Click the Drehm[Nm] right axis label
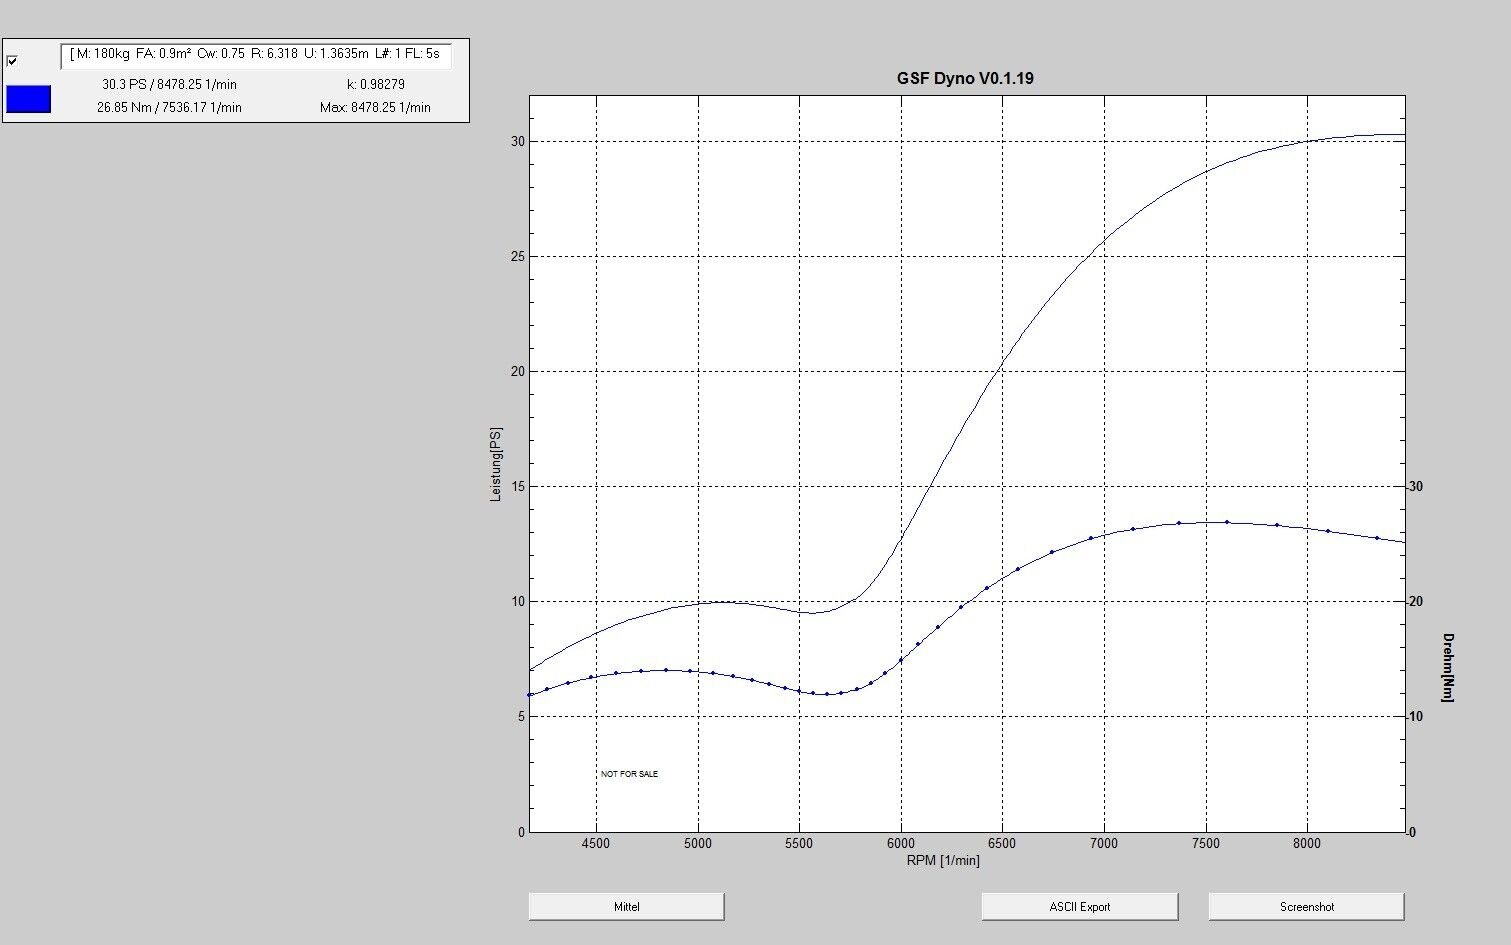The width and height of the screenshot is (1511, 945). (1448, 667)
